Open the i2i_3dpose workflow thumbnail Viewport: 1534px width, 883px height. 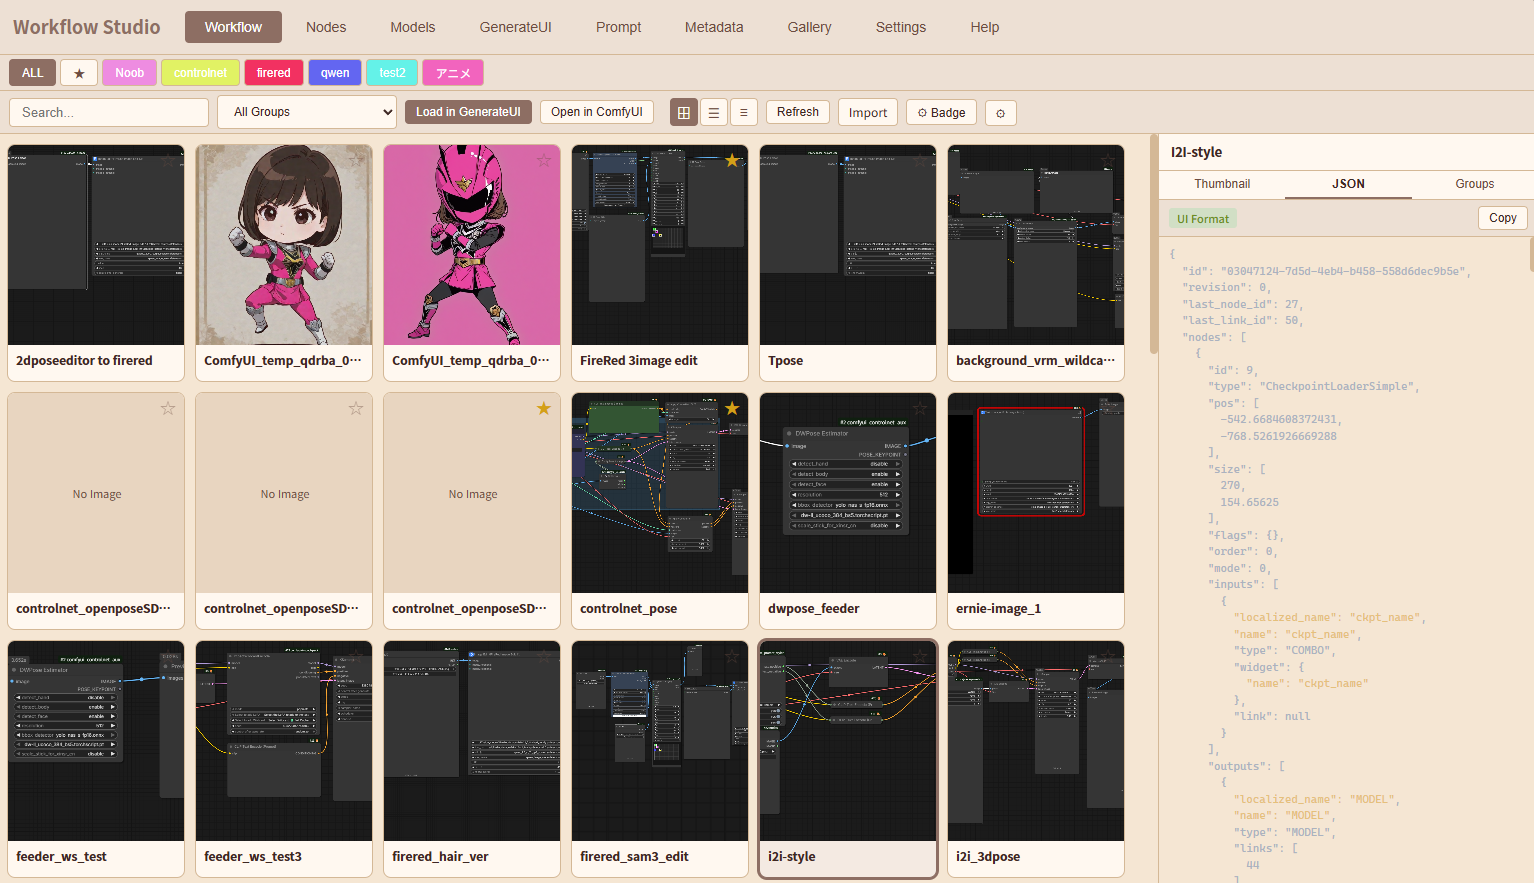click(x=1036, y=741)
